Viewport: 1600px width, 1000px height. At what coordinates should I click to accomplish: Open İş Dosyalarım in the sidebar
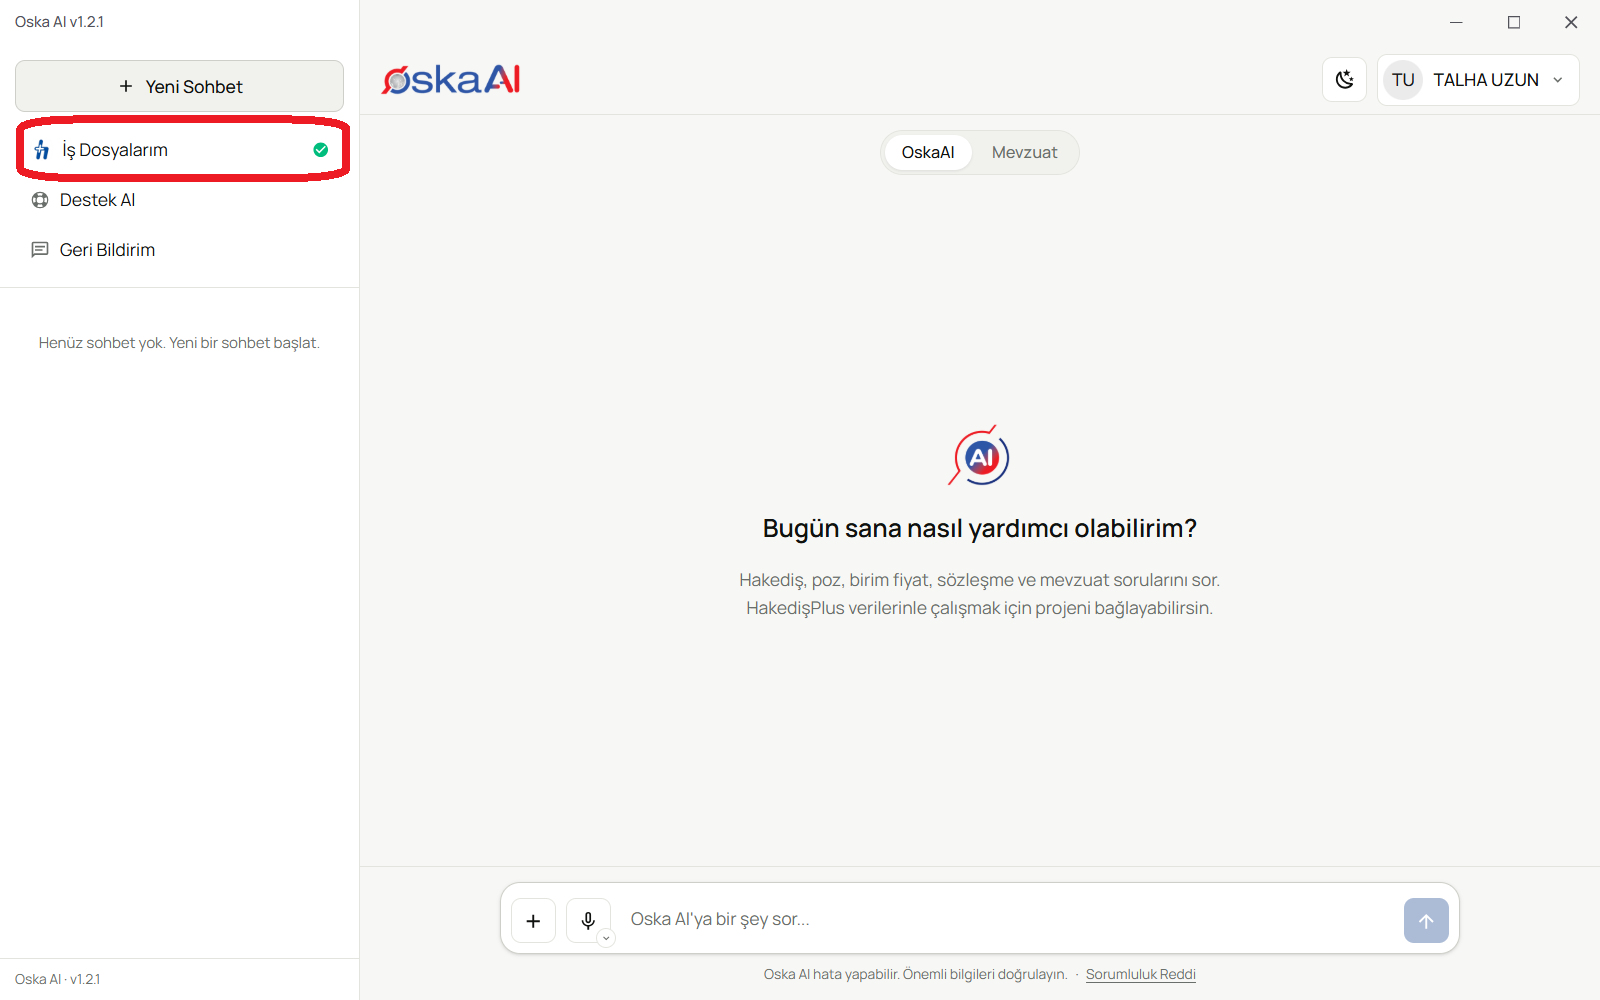pos(179,150)
